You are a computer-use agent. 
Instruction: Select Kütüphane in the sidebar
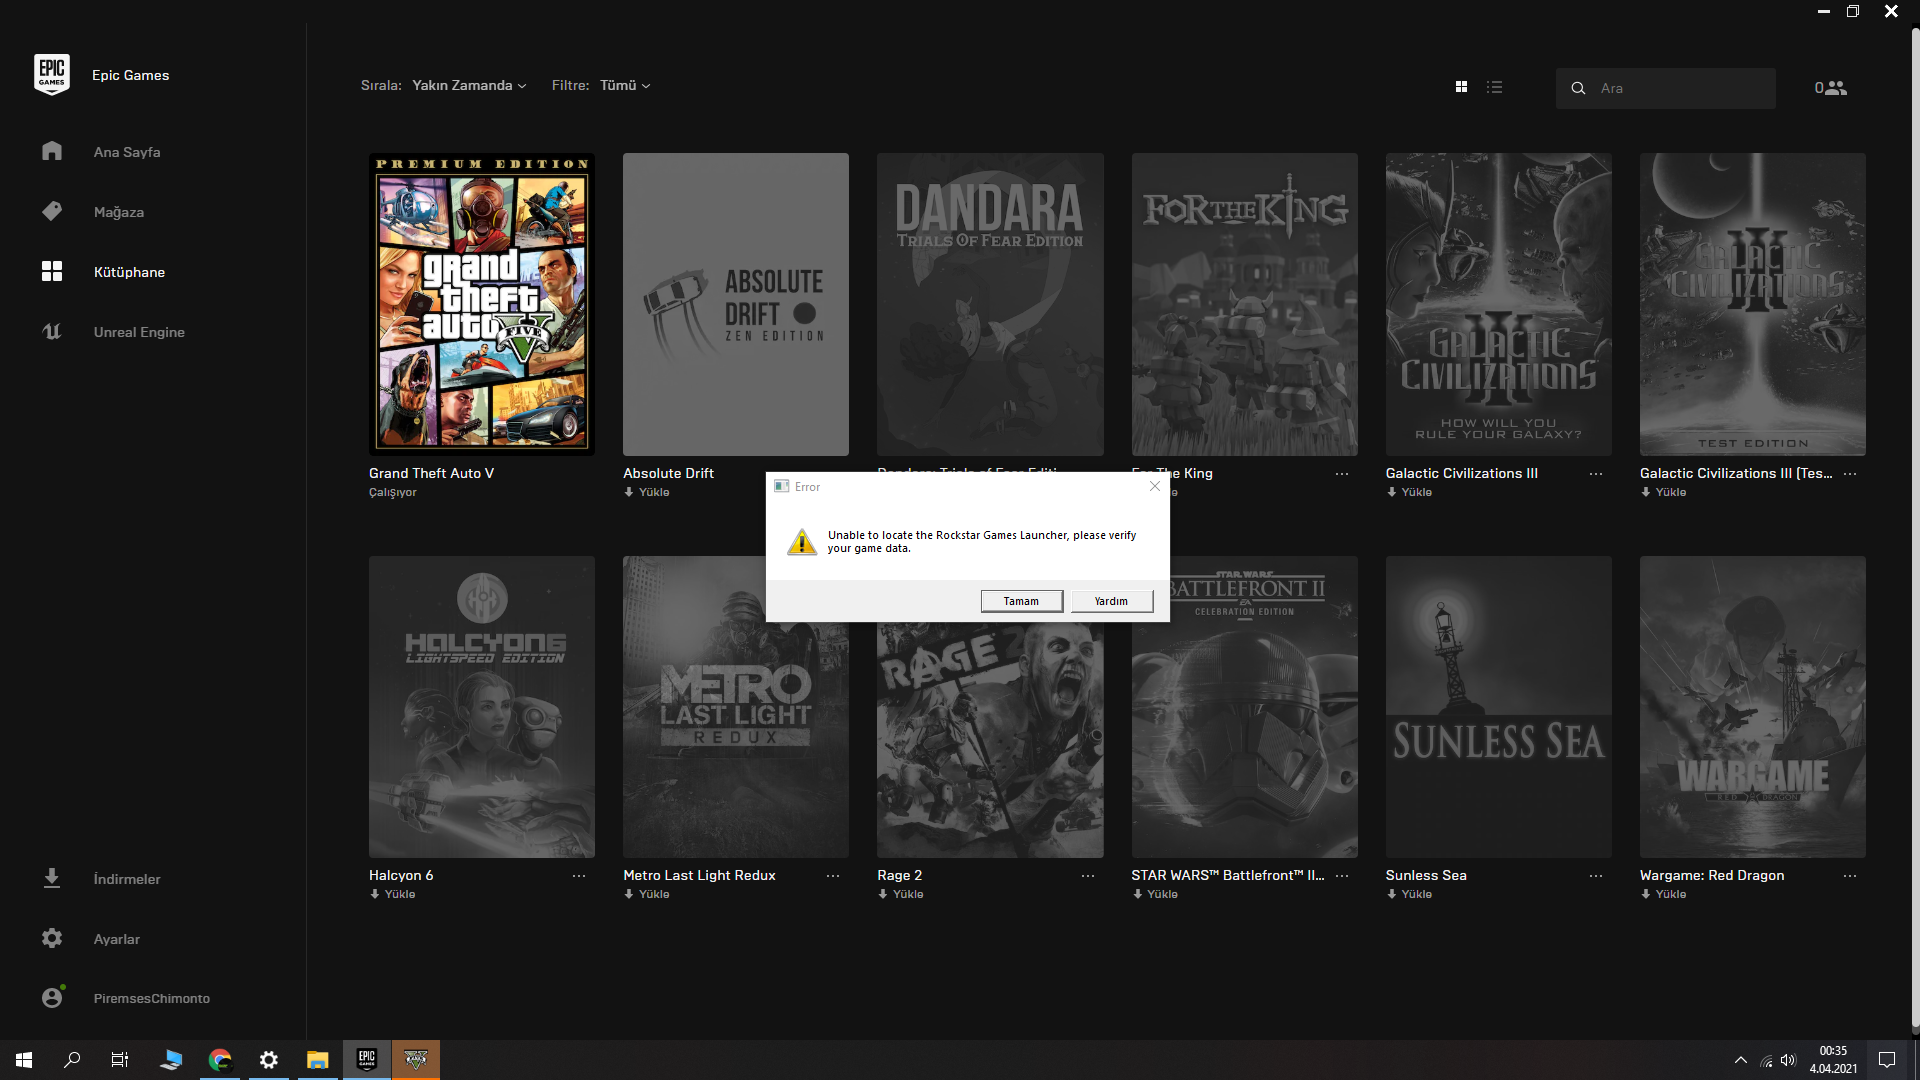pyautogui.click(x=129, y=272)
